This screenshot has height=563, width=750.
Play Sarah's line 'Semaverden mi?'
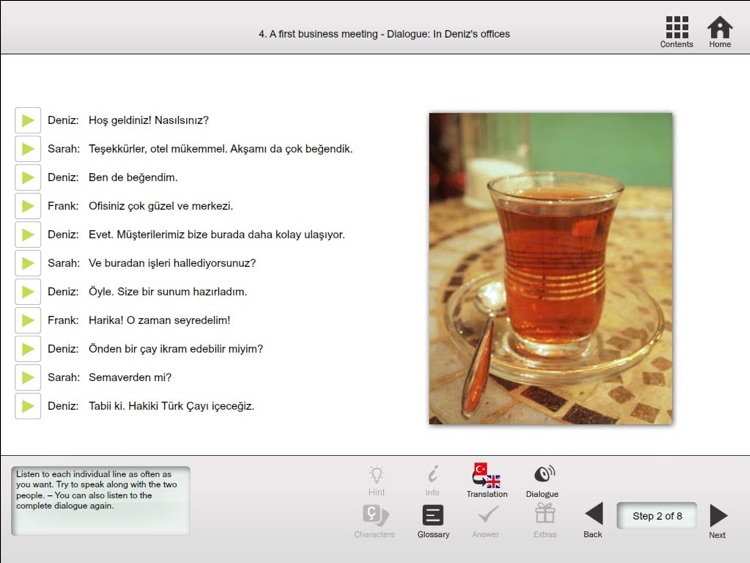[28, 377]
